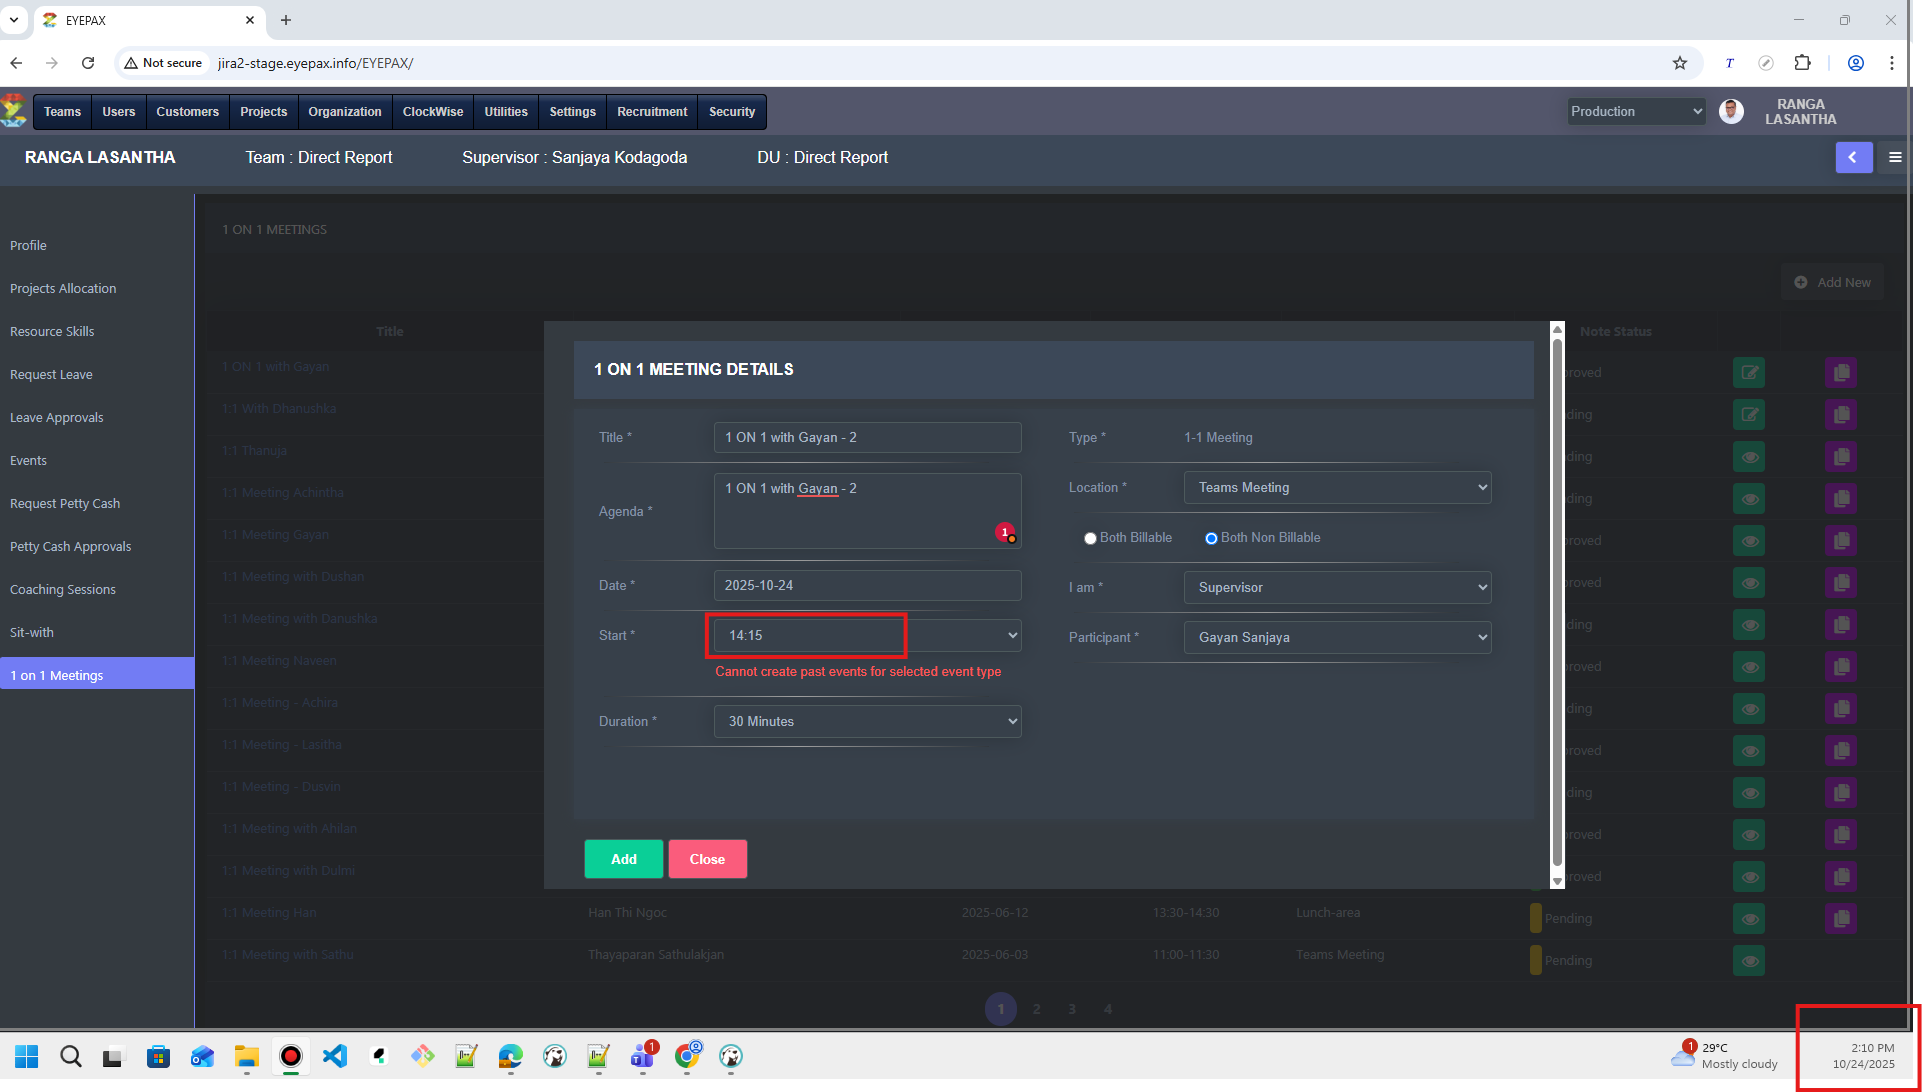Select the Both Non Billable option
Screen dimensions: 1922x1092
click(1211, 538)
